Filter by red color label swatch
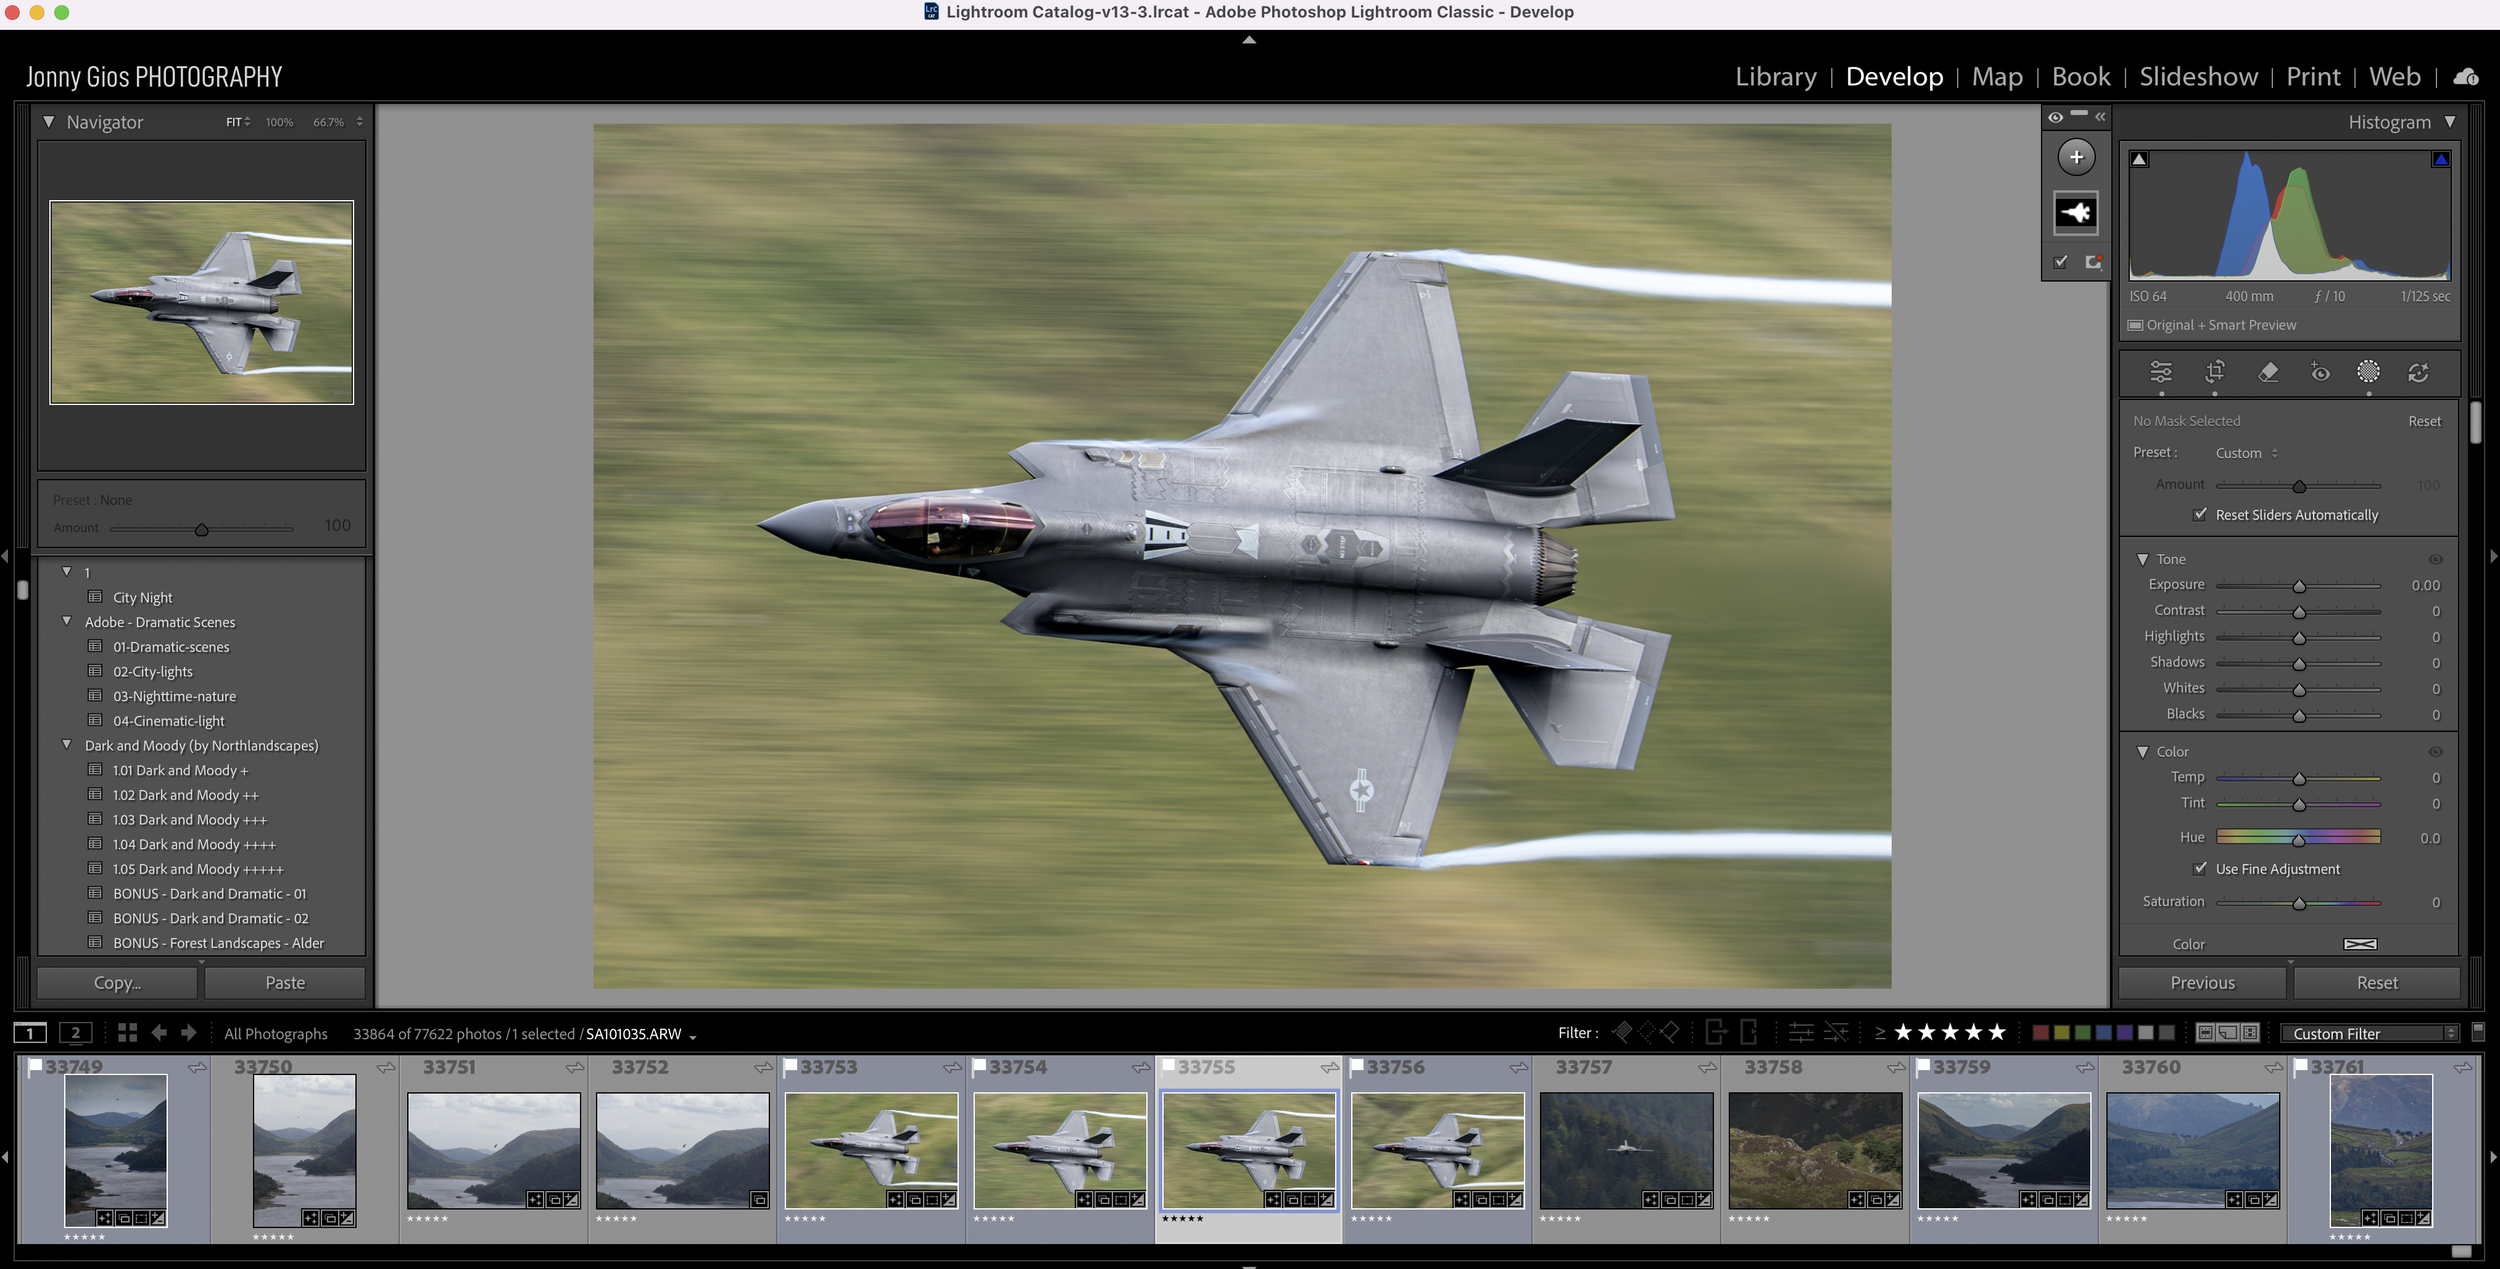 click(2040, 1033)
